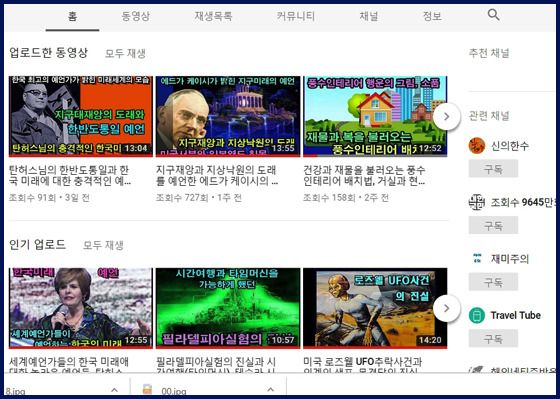Switch to the 동영상 tab

[x=135, y=16]
